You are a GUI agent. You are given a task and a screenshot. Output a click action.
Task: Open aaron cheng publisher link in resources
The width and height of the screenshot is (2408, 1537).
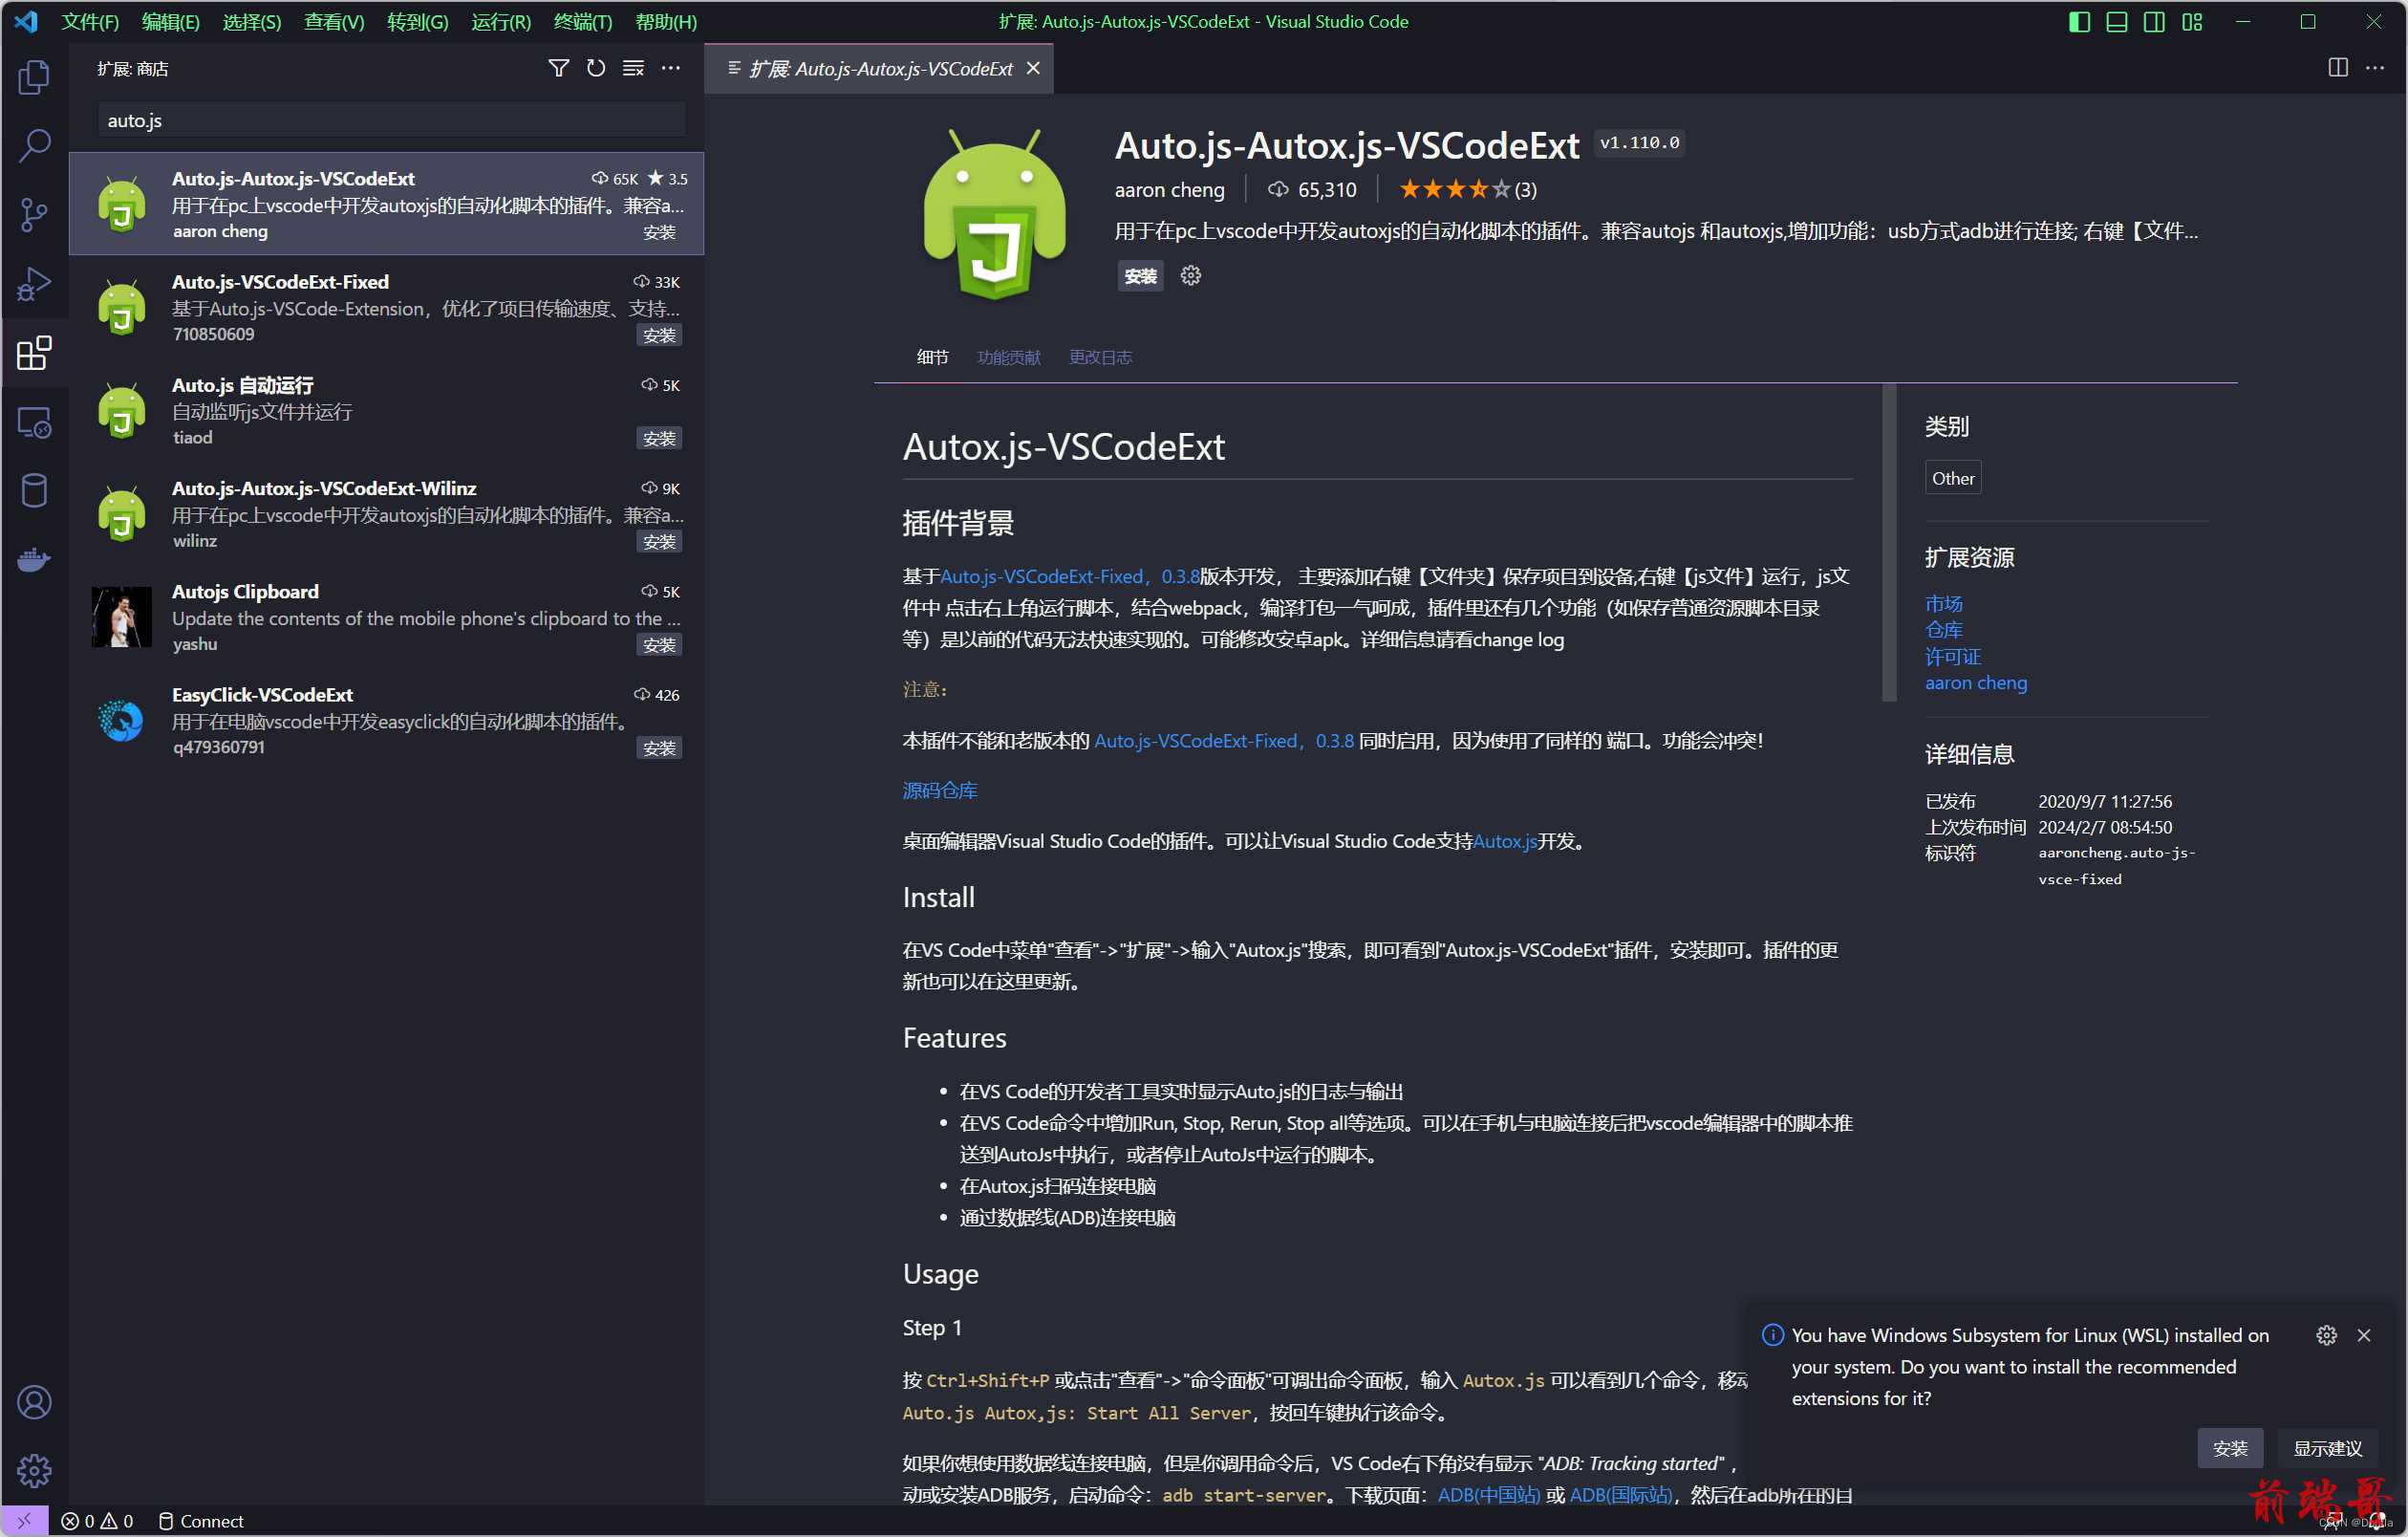[x=1975, y=683]
